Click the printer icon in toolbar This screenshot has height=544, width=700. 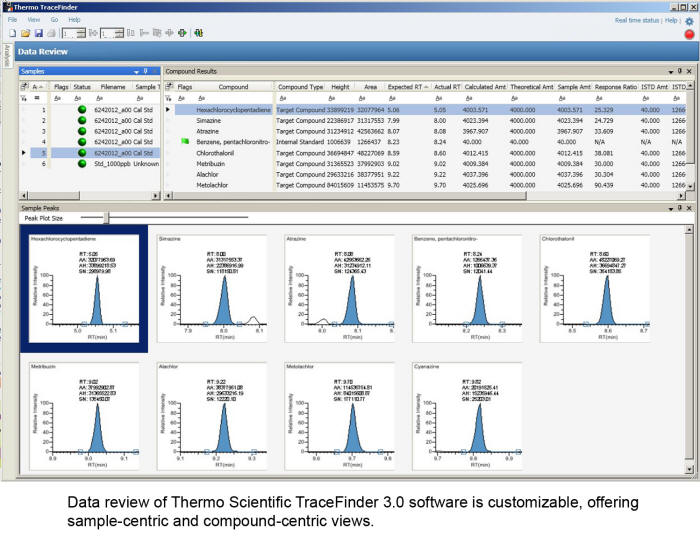(x=51, y=33)
